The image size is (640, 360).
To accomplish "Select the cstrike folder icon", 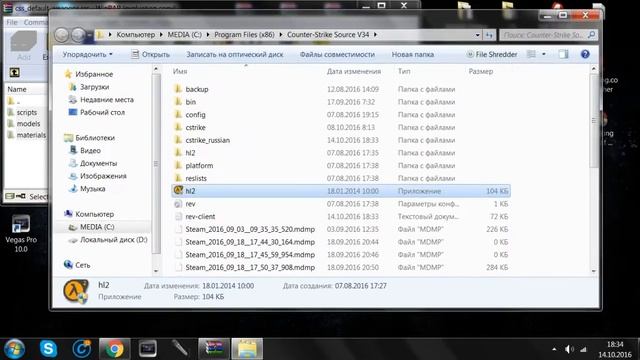I will click(178, 127).
